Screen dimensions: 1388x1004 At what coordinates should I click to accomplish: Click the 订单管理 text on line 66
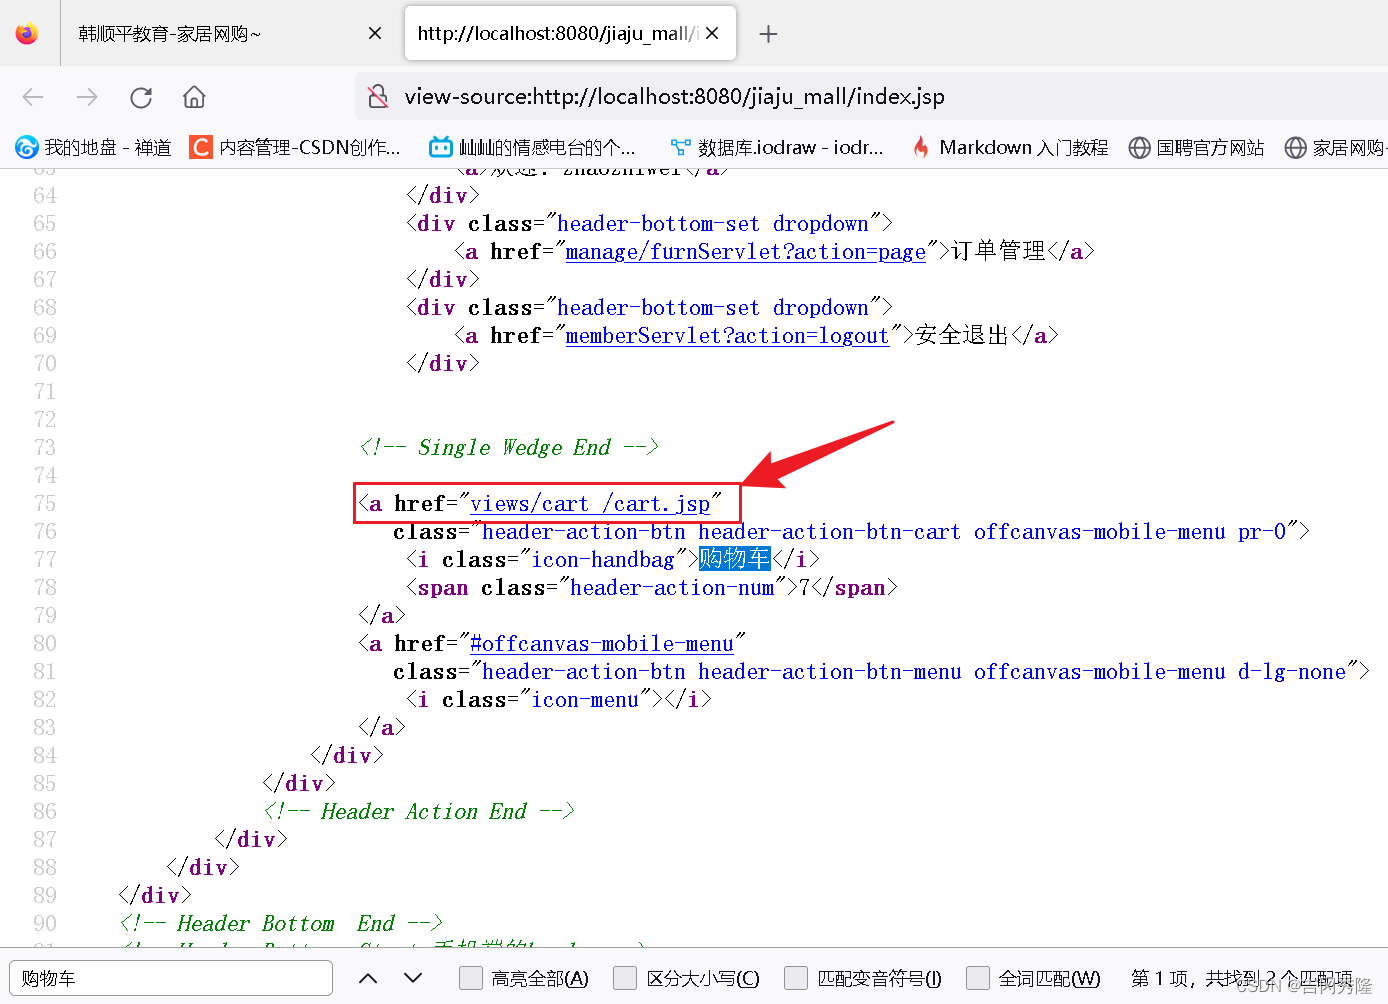998,251
